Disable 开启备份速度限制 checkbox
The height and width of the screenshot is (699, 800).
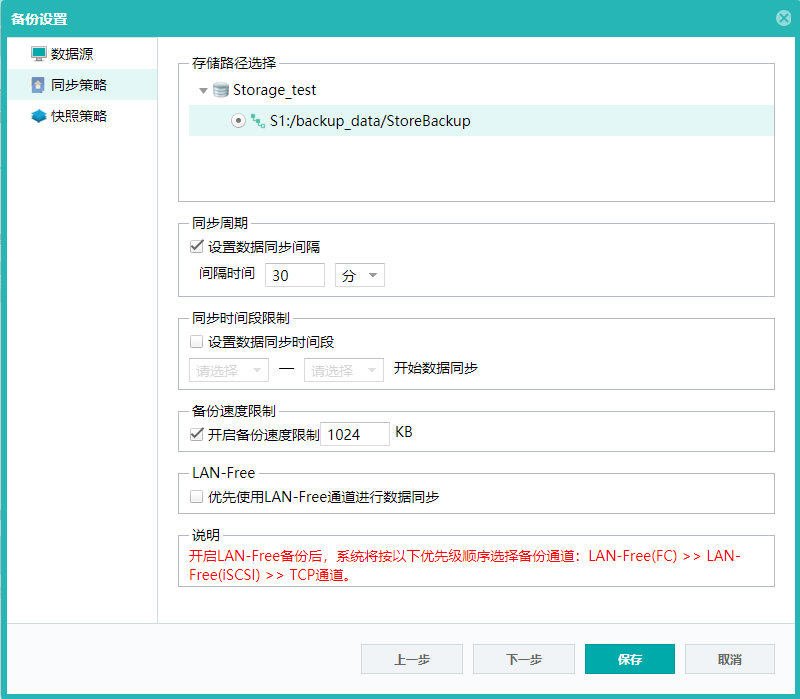pyautogui.click(x=194, y=434)
